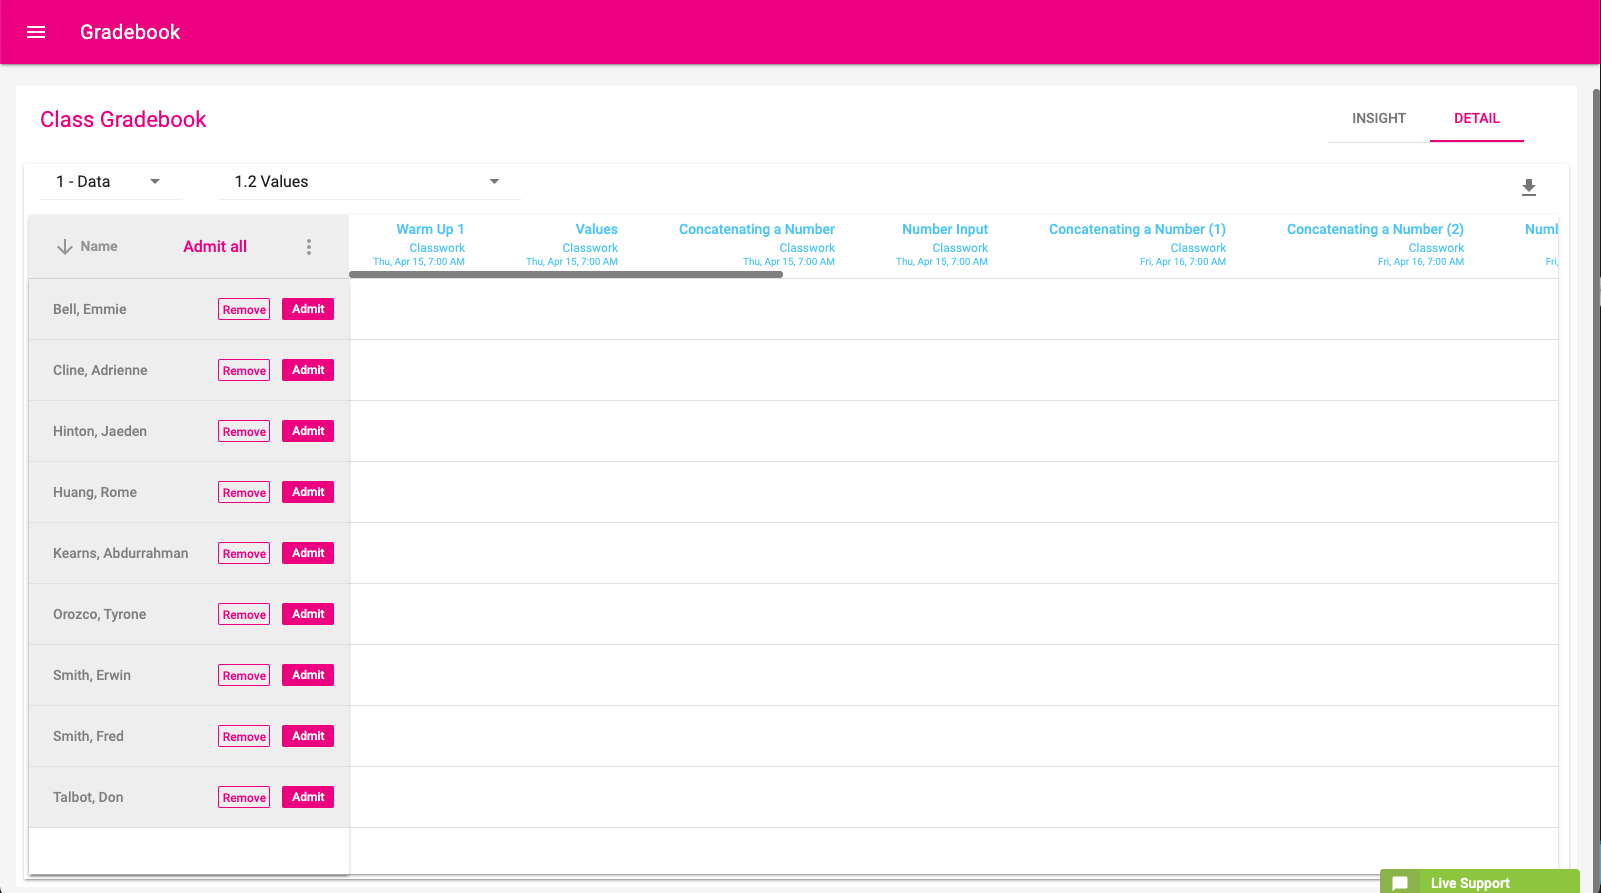Viewport: 1601px width, 893px height.
Task: Open Concatenating a Number (1) assignment
Action: (x=1137, y=229)
